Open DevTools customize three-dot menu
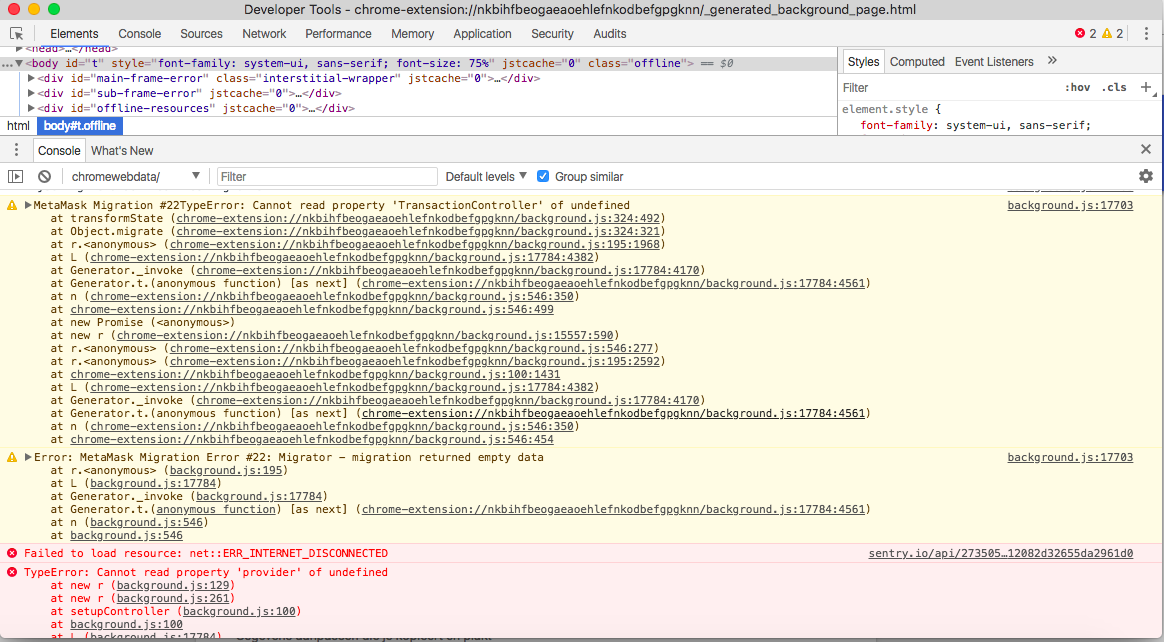 coord(1146,33)
